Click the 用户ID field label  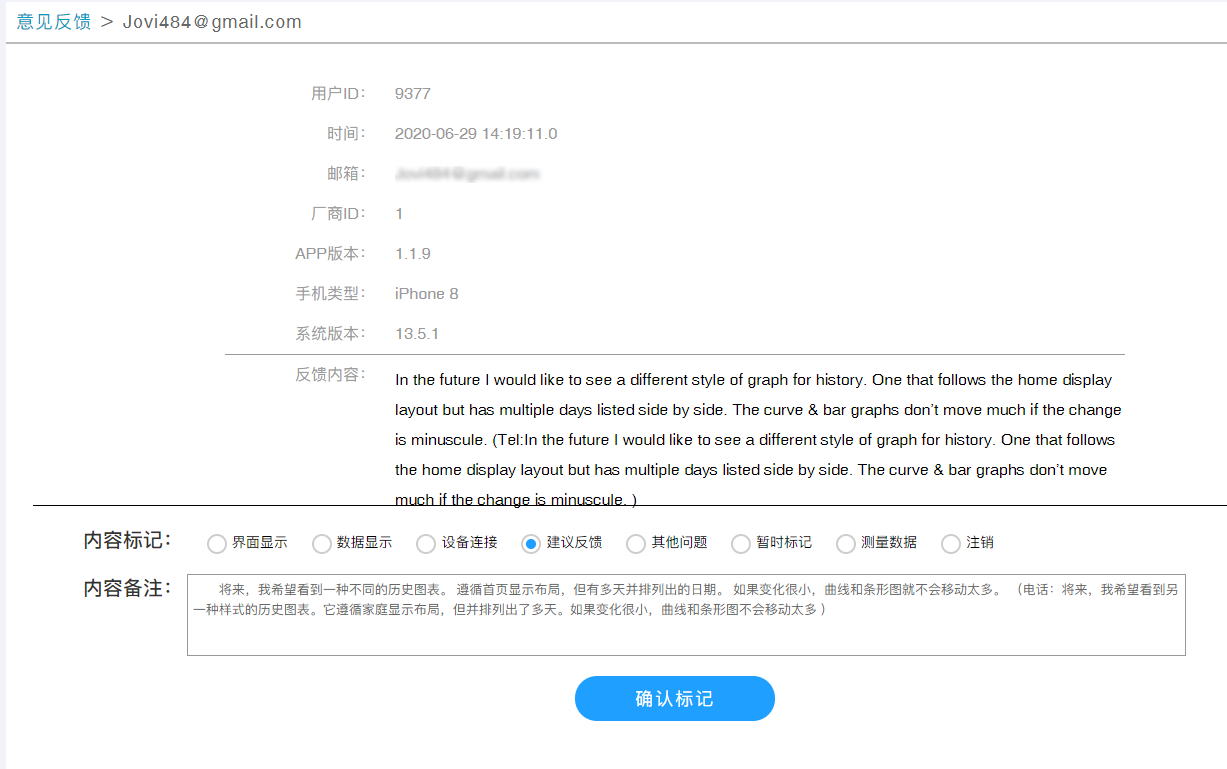click(338, 93)
